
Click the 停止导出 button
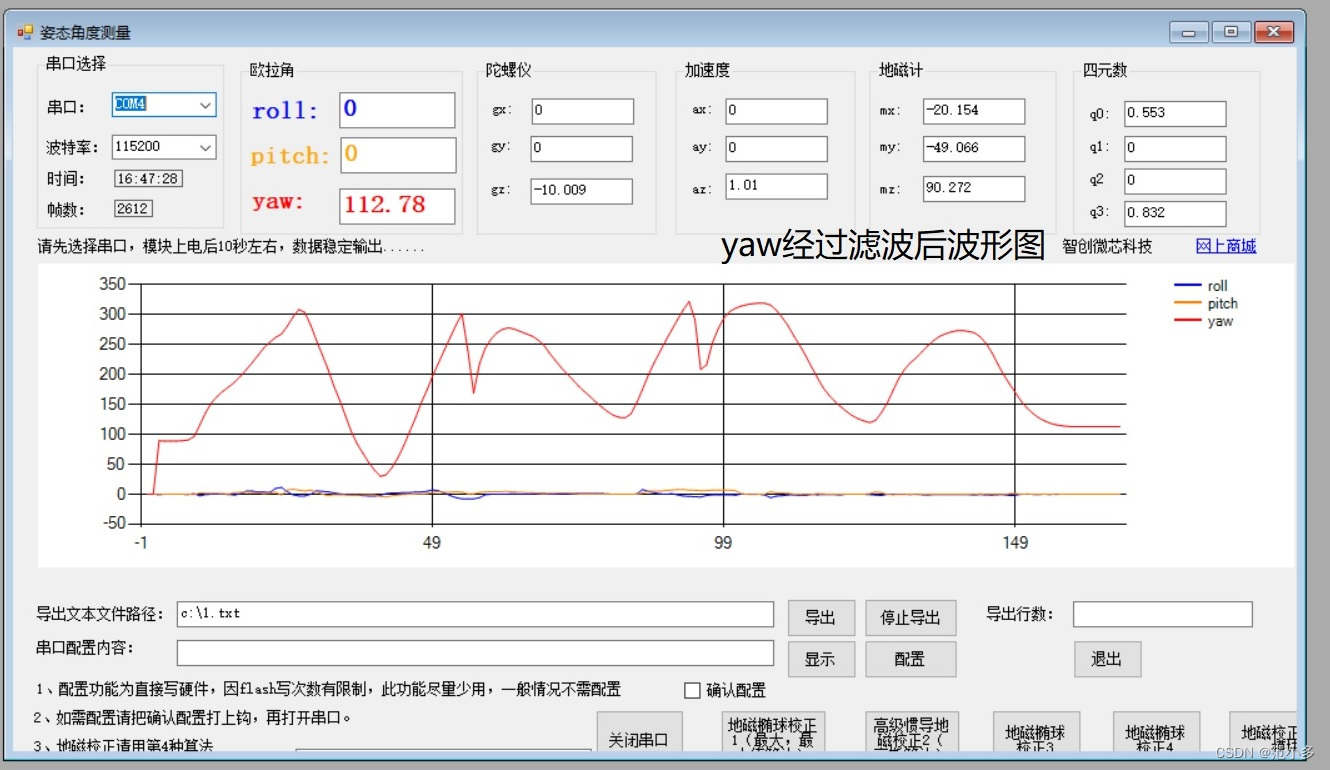tap(910, 618)
